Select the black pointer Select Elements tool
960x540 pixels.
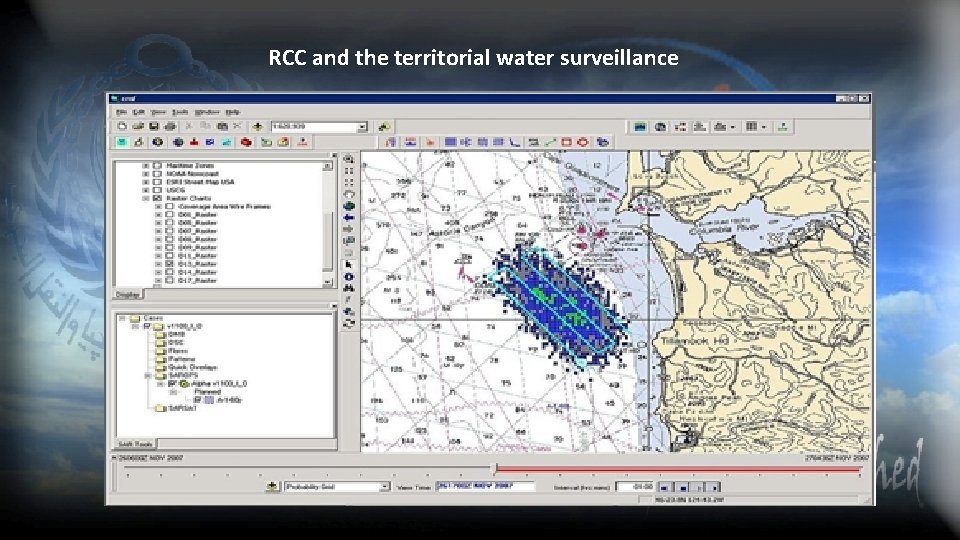(348, 264)
